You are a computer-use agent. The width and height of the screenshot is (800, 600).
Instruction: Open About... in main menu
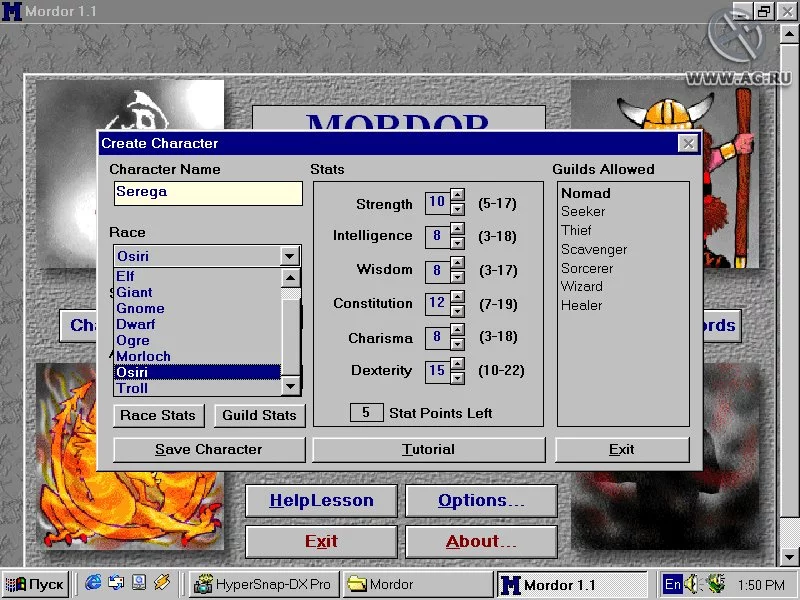coord(481,541)
